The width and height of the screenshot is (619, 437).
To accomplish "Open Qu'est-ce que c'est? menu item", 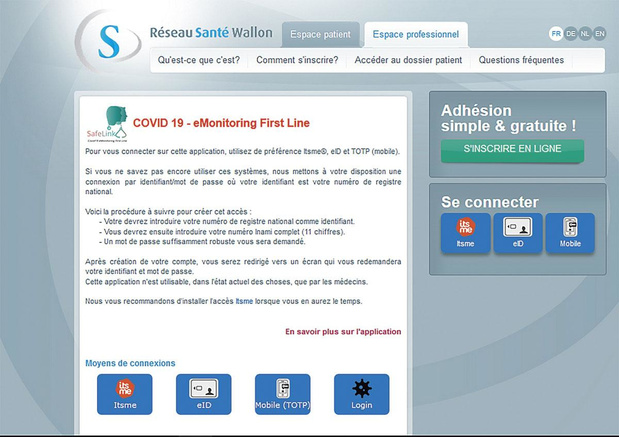I will [199, 60].
